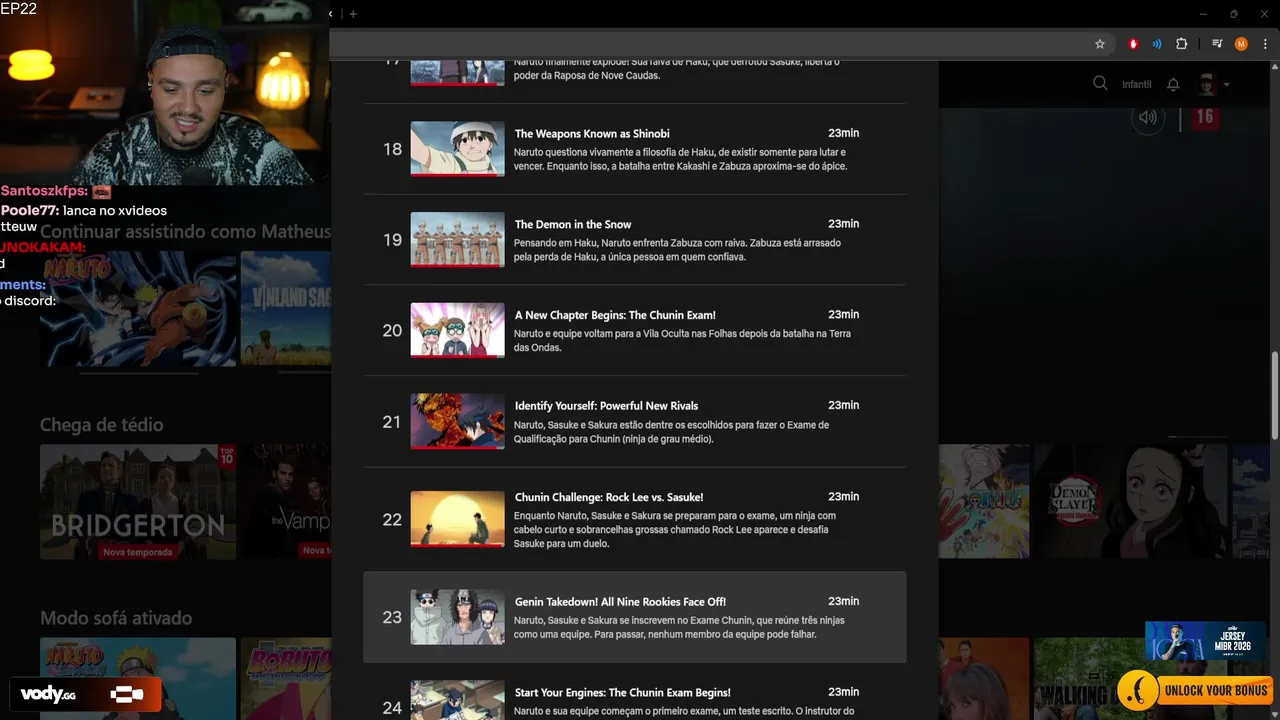Viewport: 1280px width, 720px height.
Task: Bookmark this page with the star icon
Action: pos(1100,44)
